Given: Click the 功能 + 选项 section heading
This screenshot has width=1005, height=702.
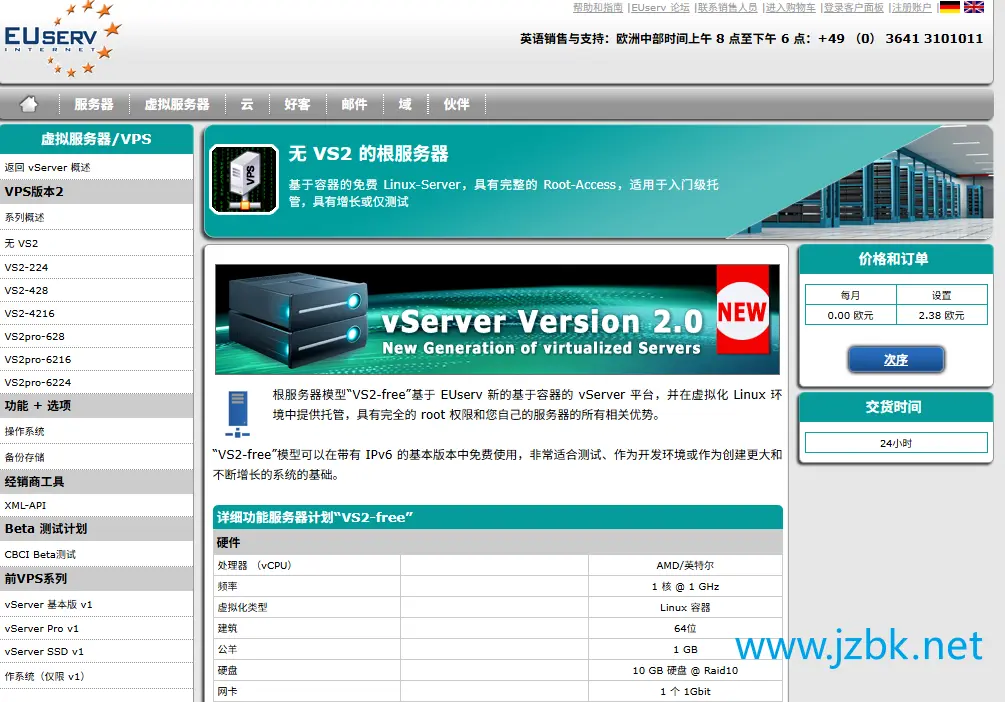Looking at the screenshot, I should point(96,406).
